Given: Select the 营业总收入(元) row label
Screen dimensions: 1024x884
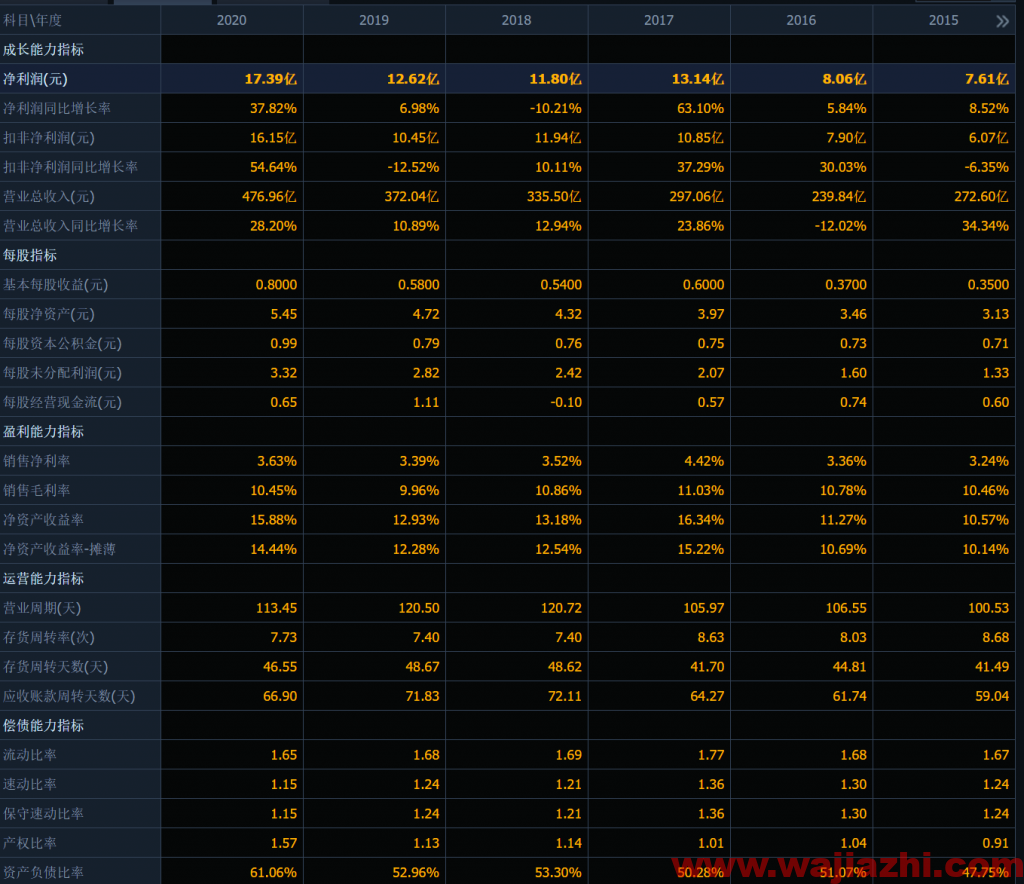Looking at the screenshot, I should tap(49, 197).
